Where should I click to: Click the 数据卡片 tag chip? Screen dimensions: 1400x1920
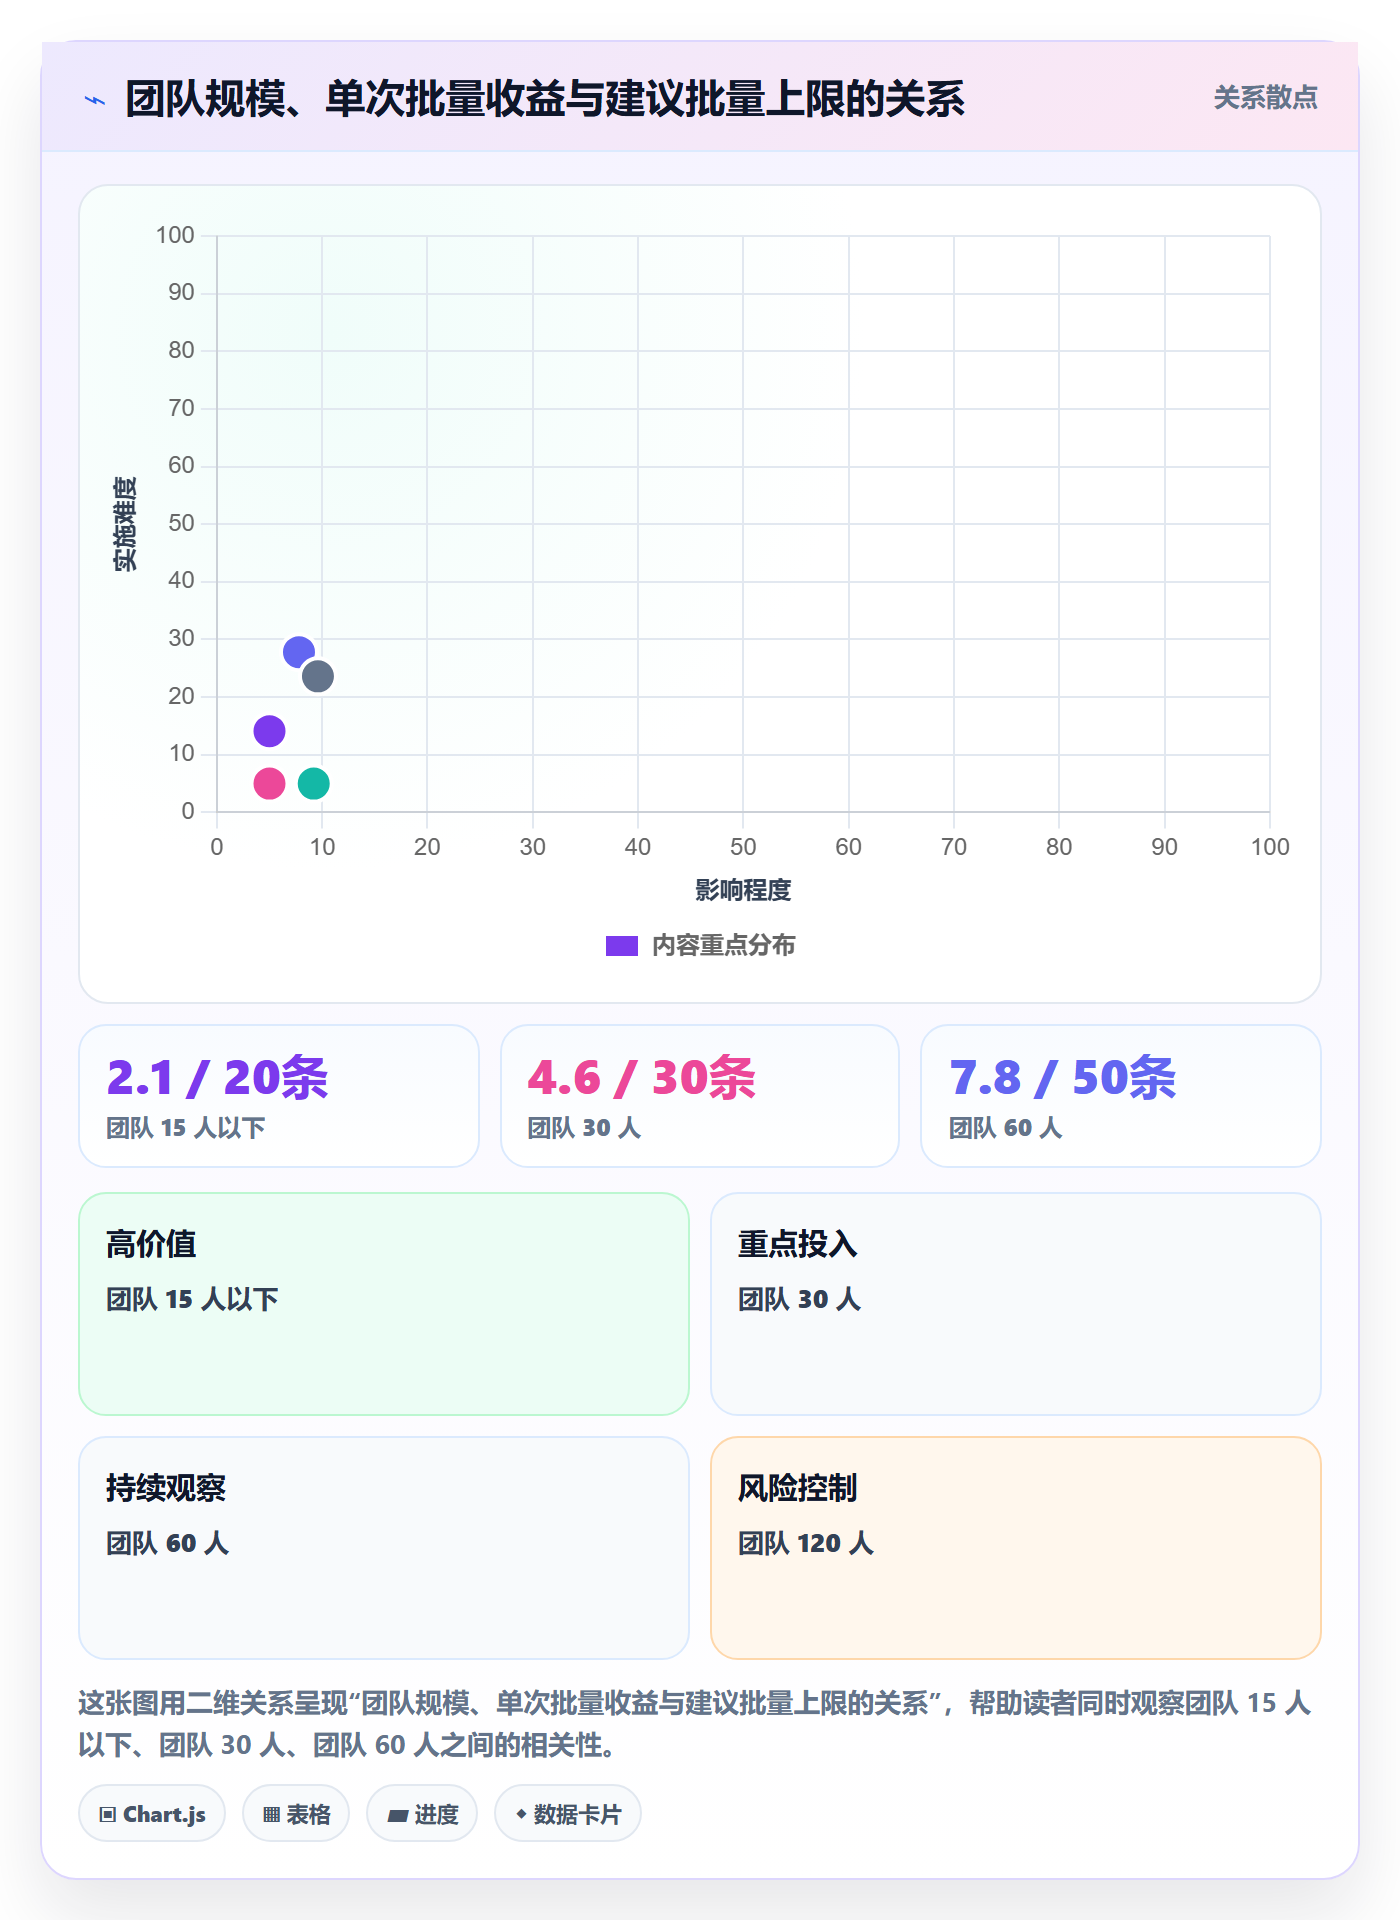(x=568, y=1814)
